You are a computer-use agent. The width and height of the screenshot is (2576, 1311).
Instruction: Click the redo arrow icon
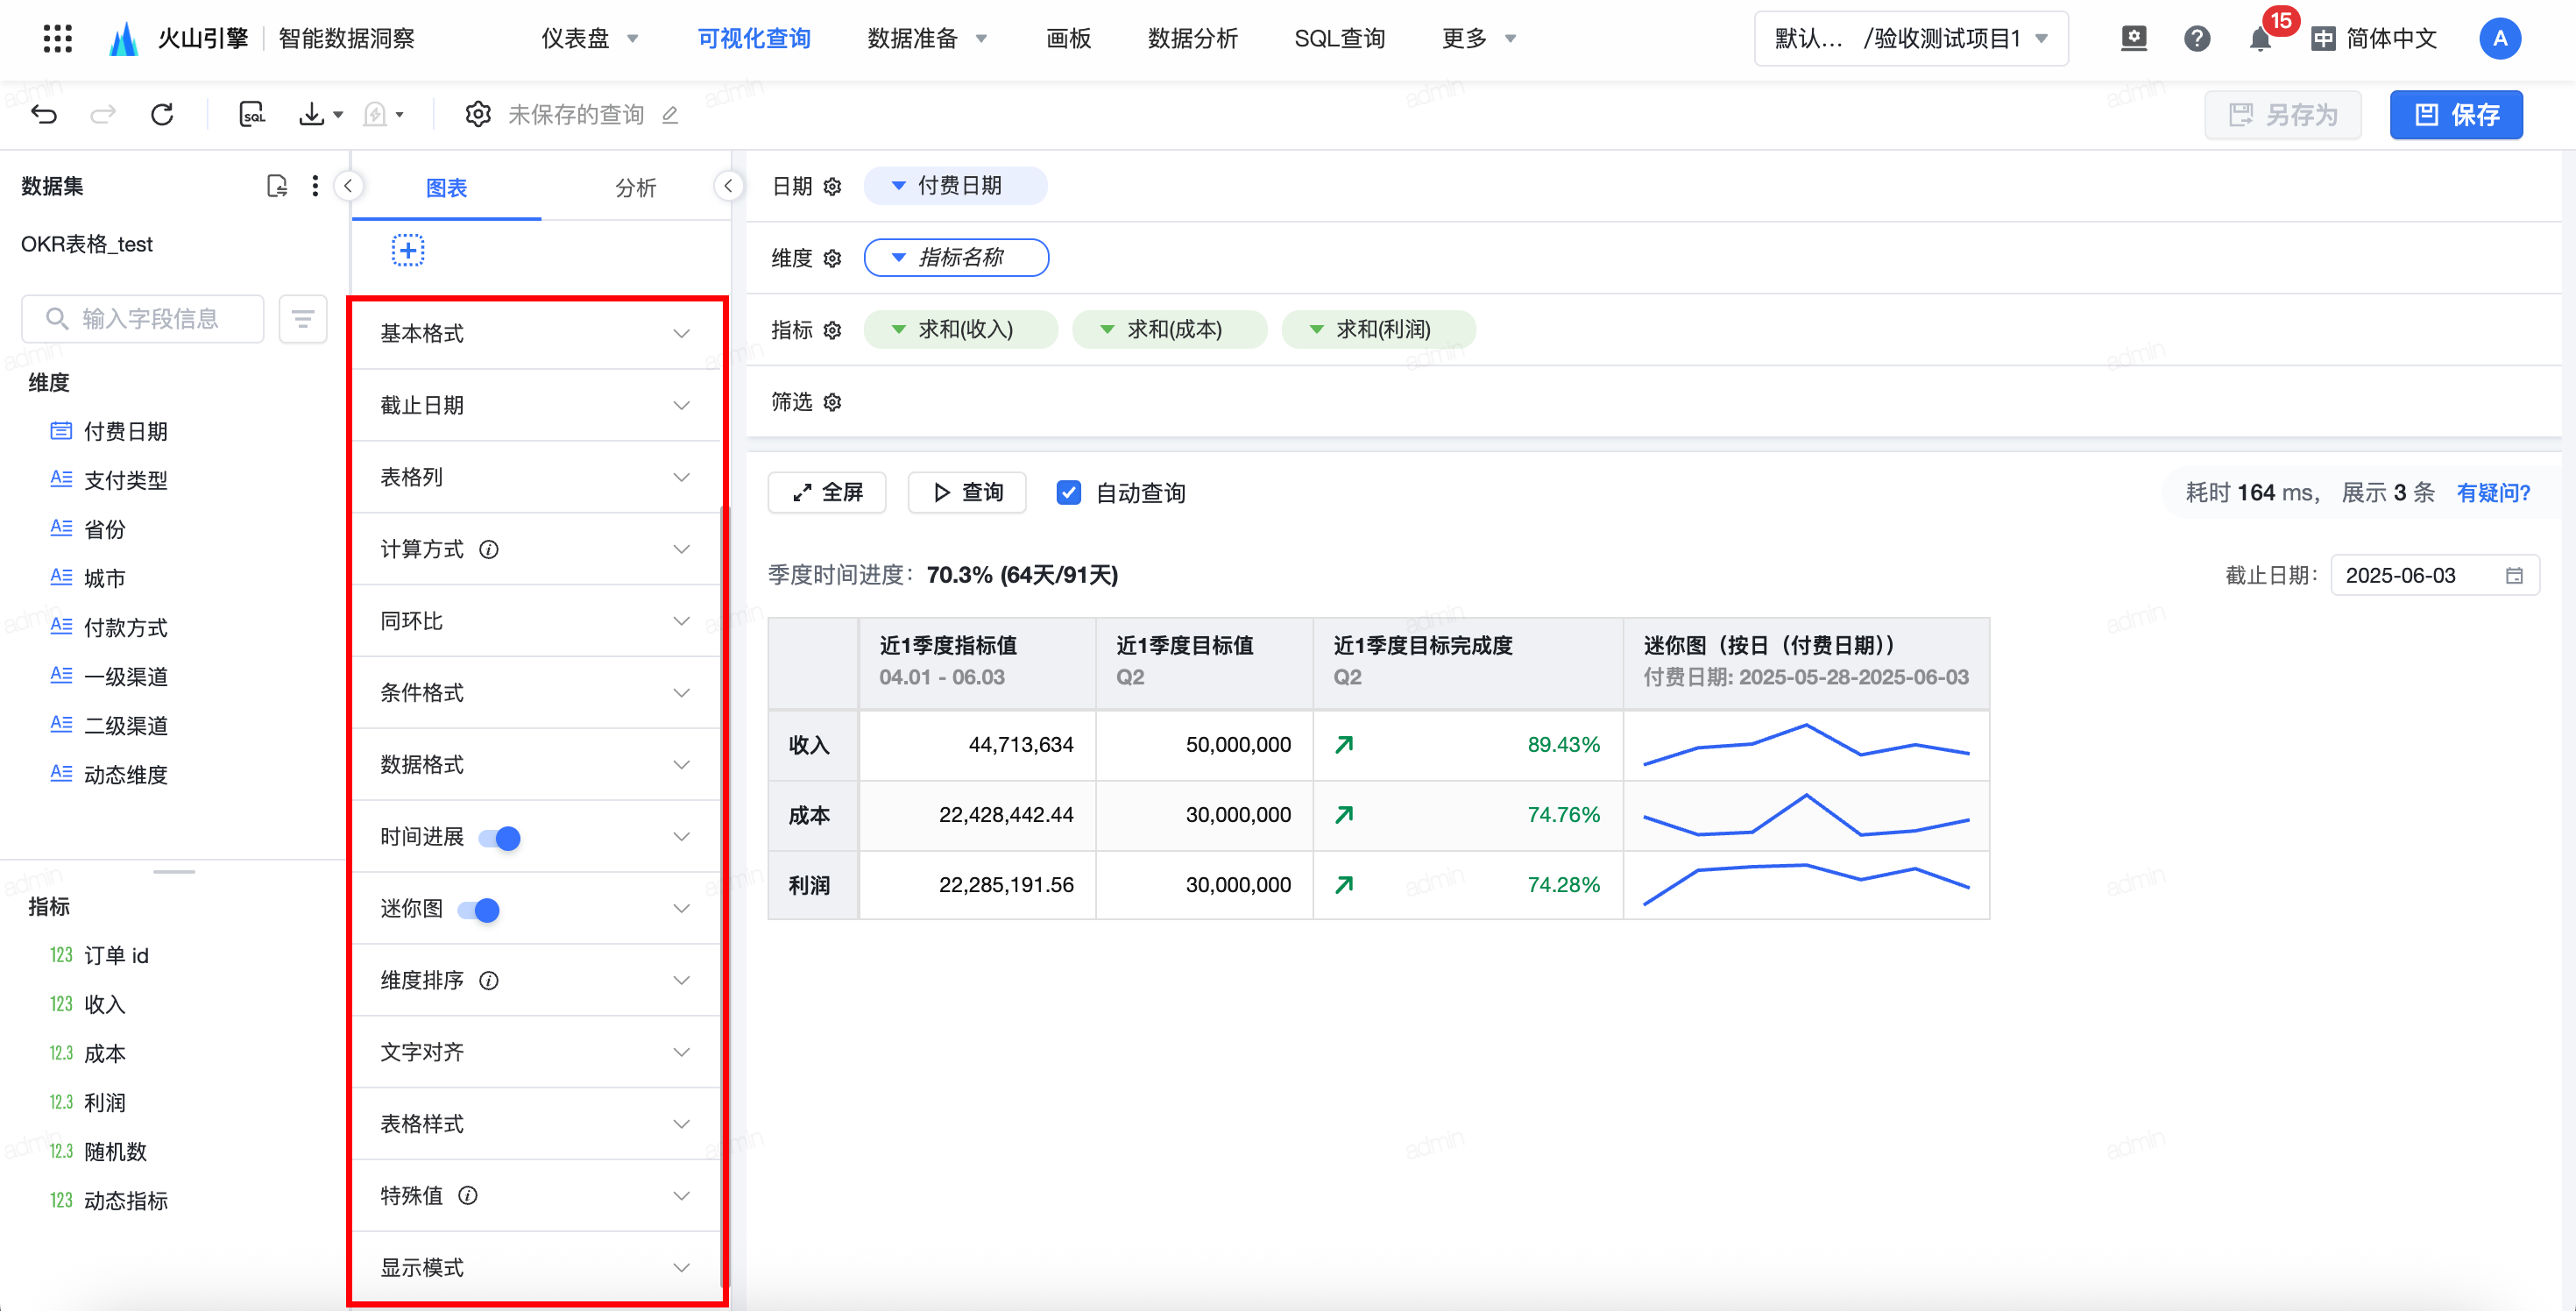click(103, 114)
